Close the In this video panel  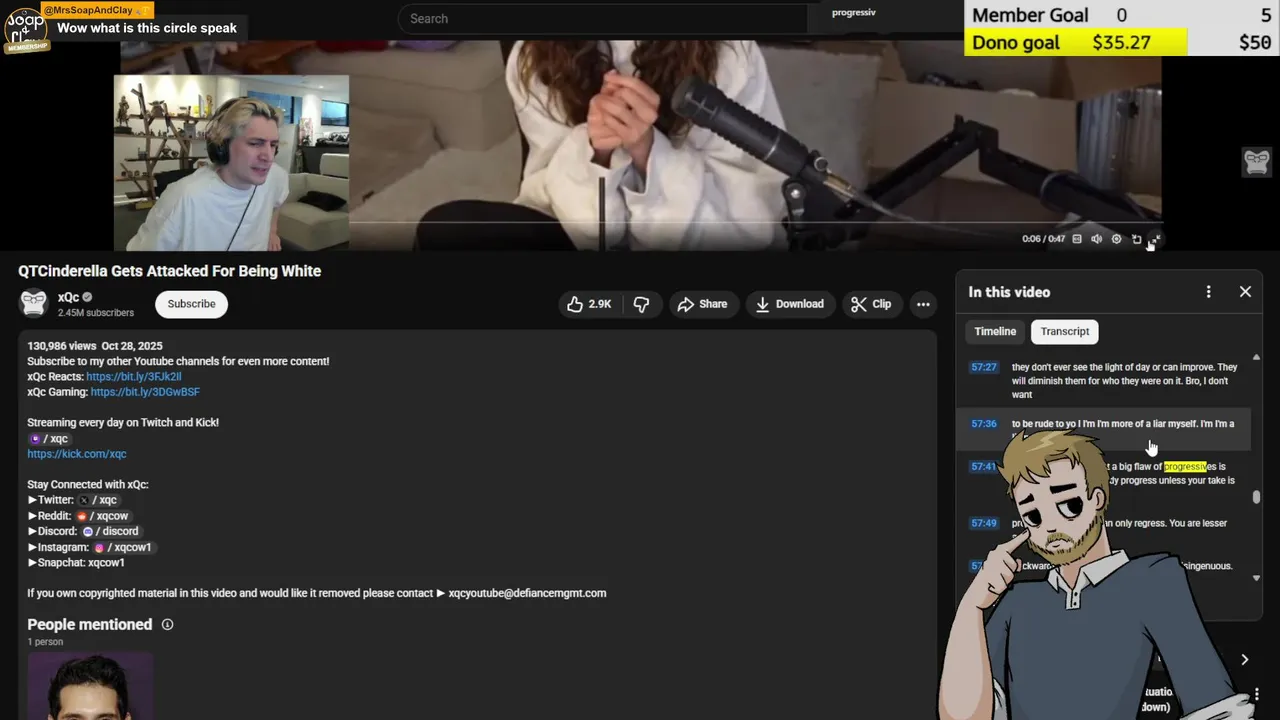[1245, 292]
